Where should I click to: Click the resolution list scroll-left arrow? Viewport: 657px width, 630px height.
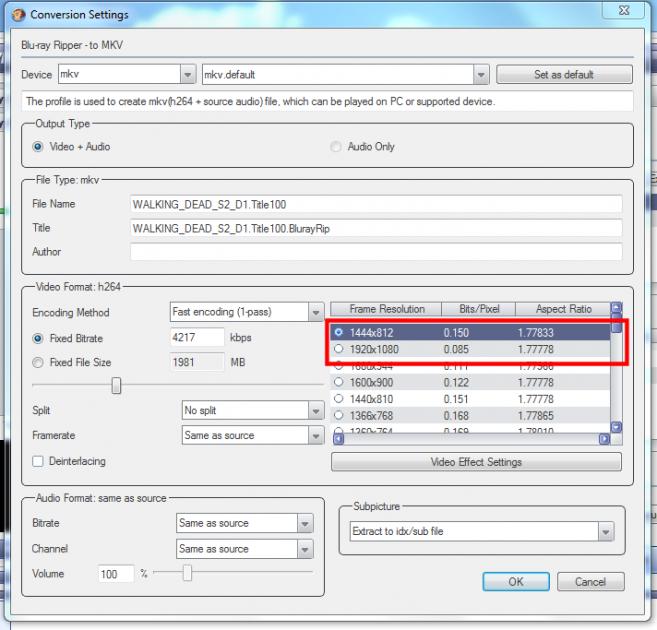coord(338,438)
